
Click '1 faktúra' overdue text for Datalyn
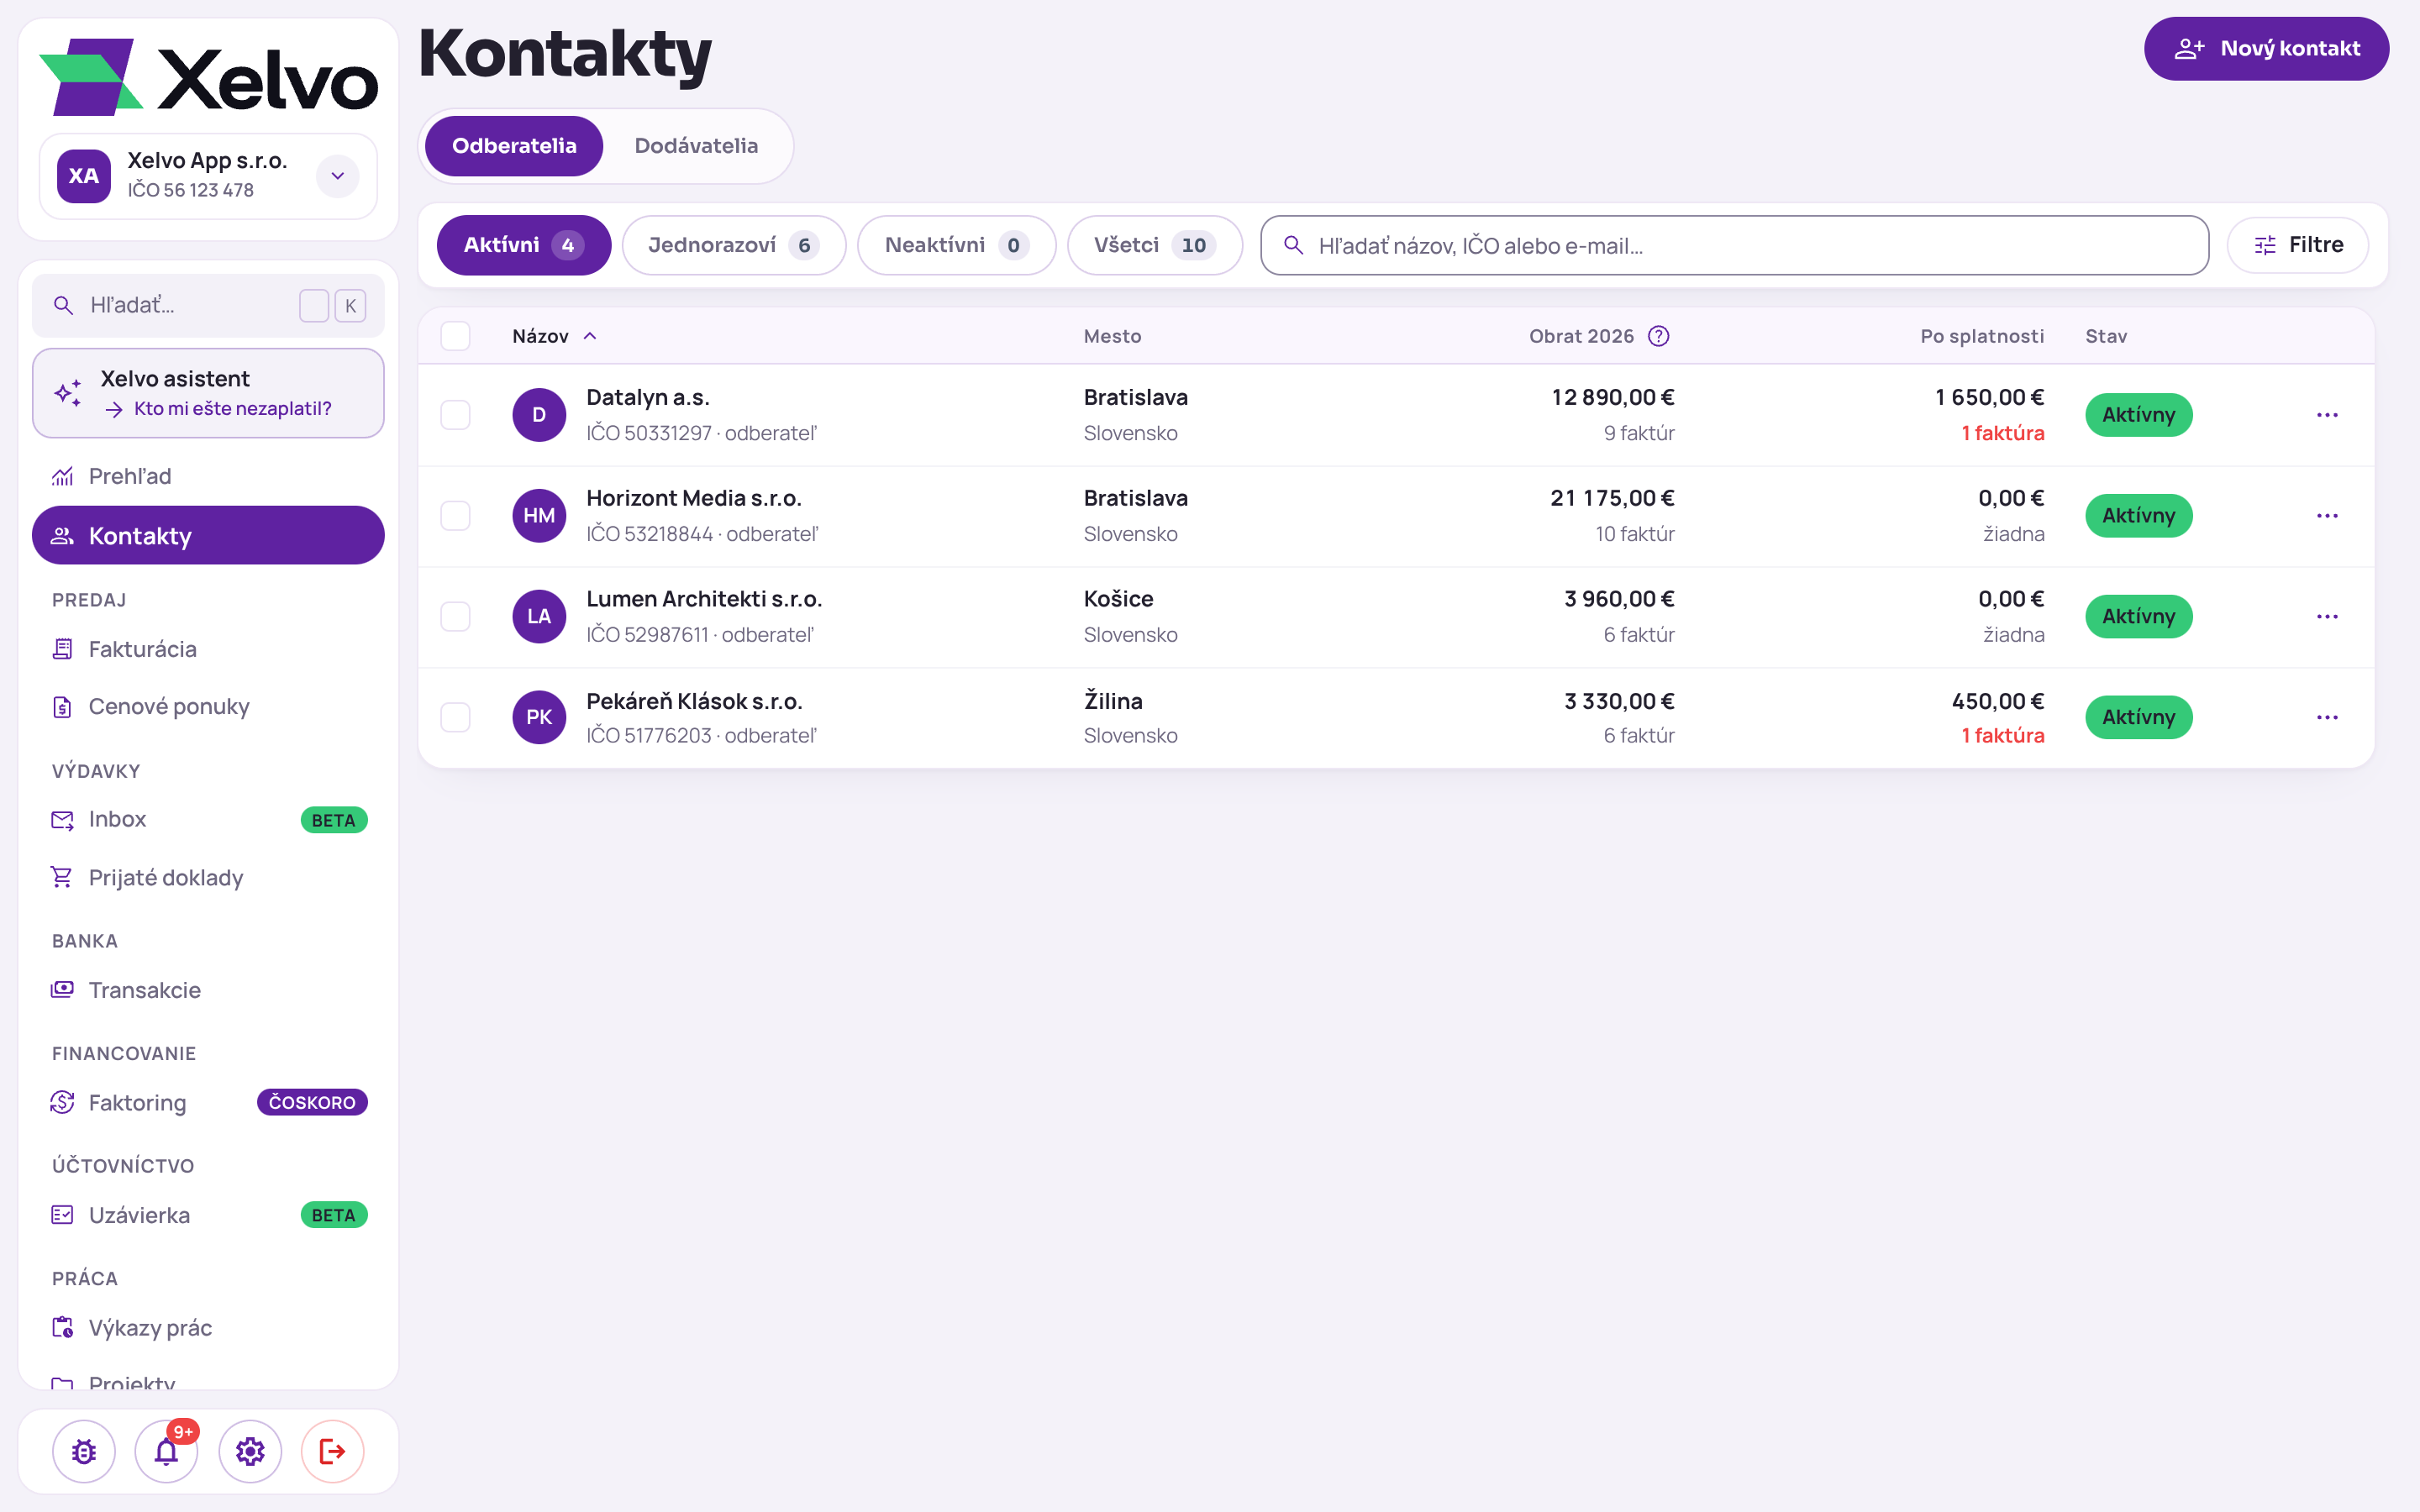click(x=2003, y=433)
